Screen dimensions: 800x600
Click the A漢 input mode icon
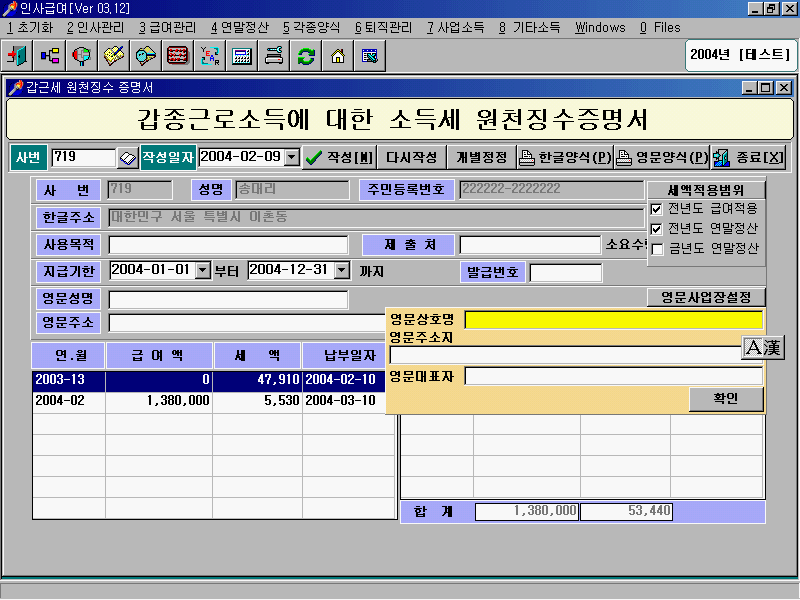[763, 348]
